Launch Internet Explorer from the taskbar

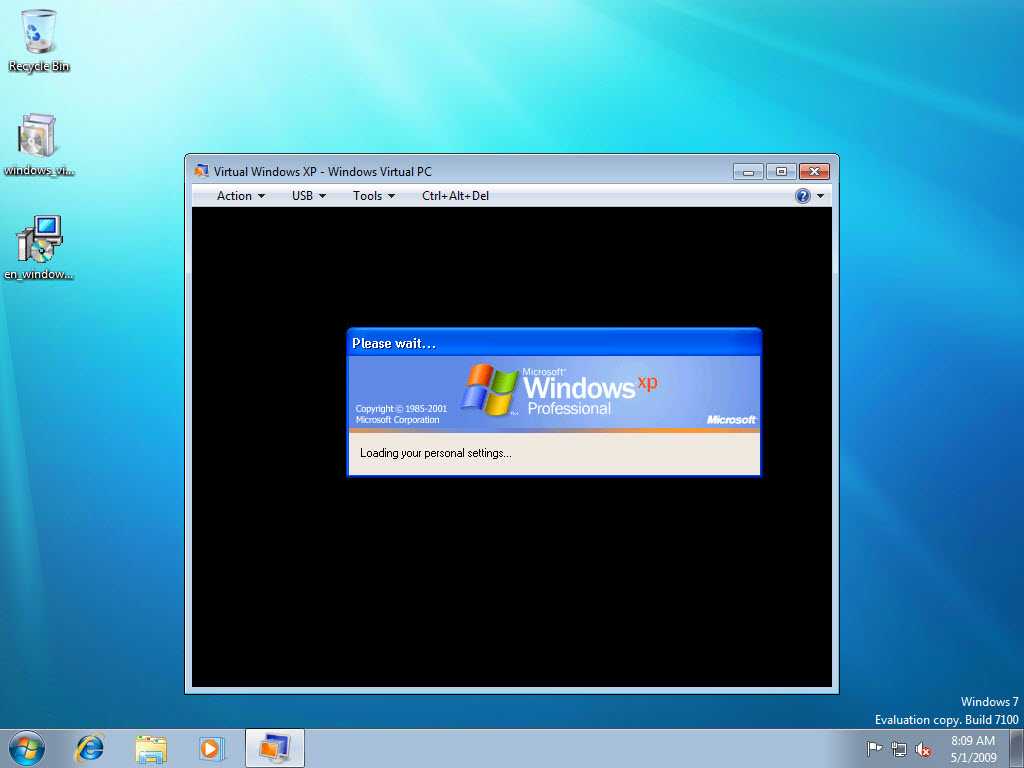coord(89,748)
